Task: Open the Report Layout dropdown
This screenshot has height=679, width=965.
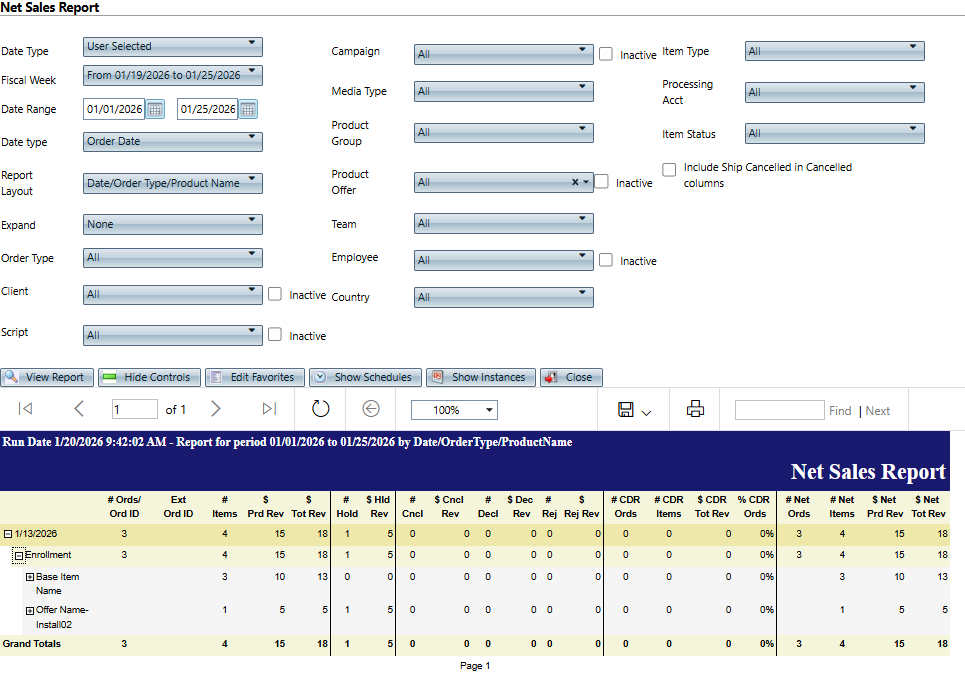Action: click(x=173, y=183)
